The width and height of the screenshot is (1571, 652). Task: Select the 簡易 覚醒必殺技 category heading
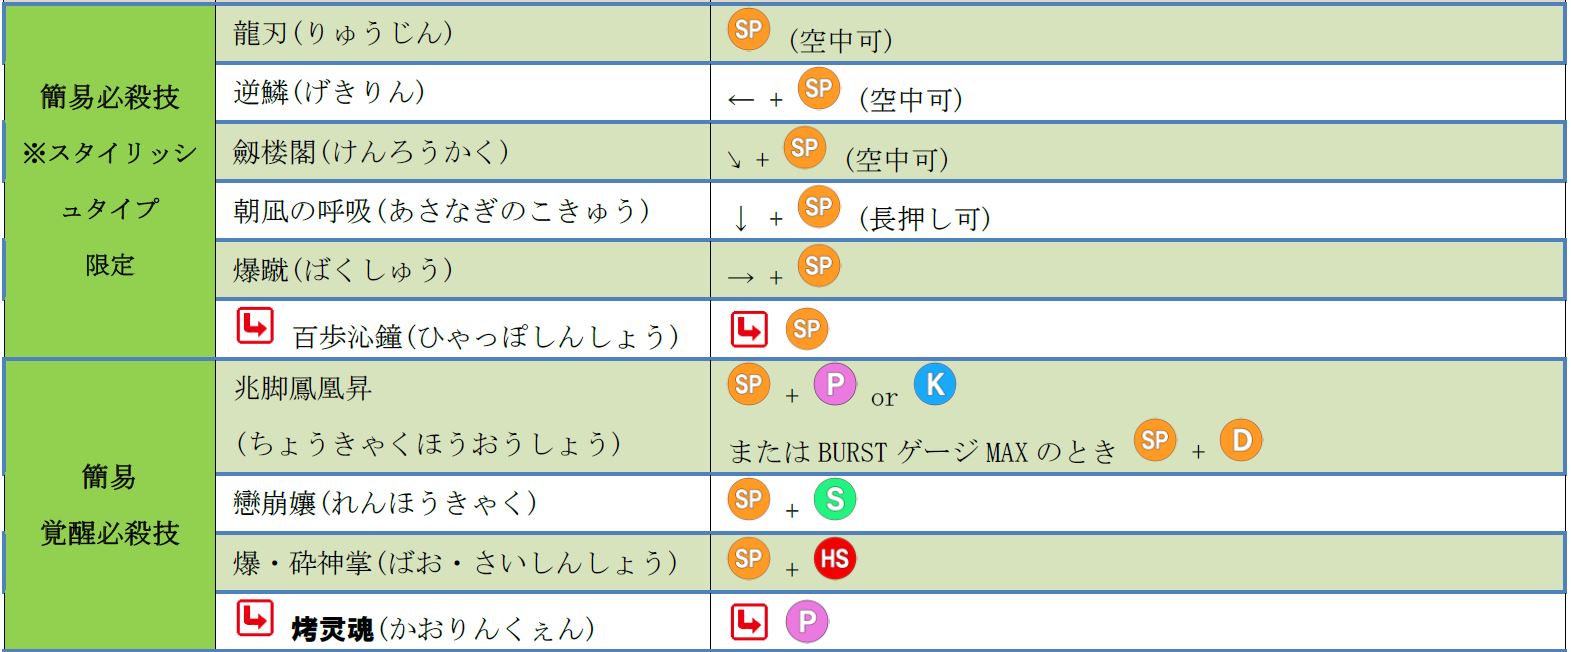[x=109, y=505]
